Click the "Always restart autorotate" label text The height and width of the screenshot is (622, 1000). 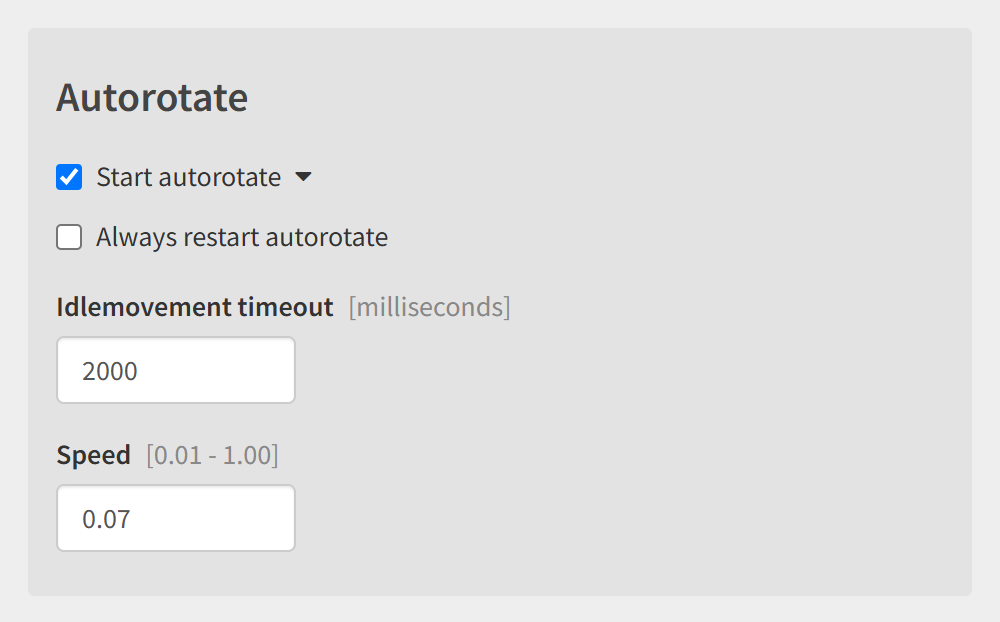[242, 237]
